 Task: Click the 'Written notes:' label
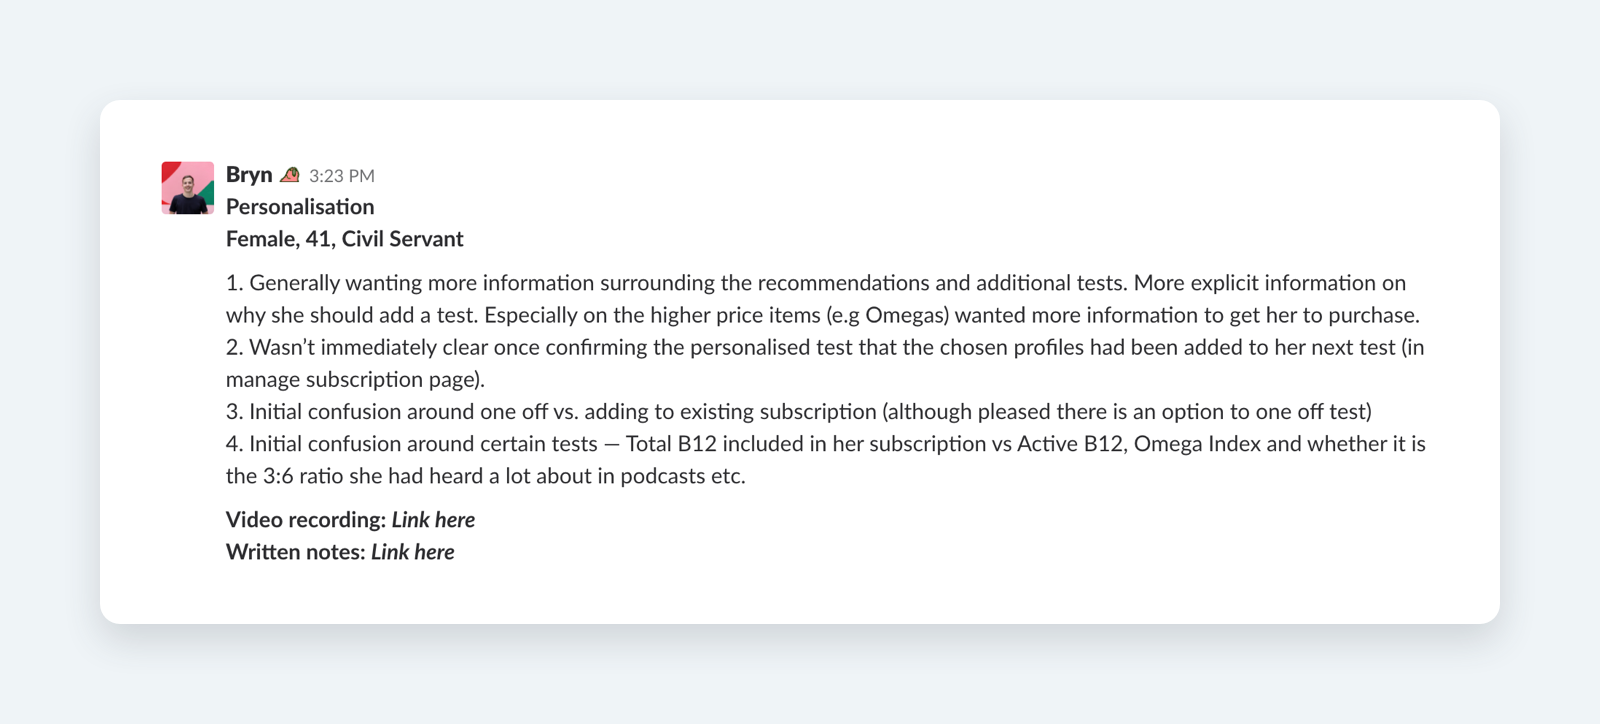click(296, 552)
